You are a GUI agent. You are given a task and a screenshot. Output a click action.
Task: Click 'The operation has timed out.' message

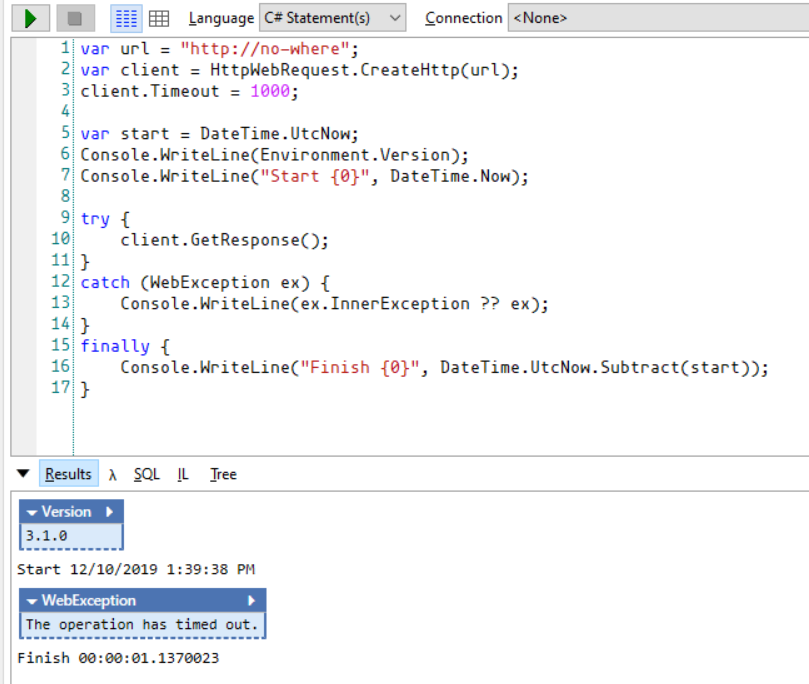[x=141, y=625]
